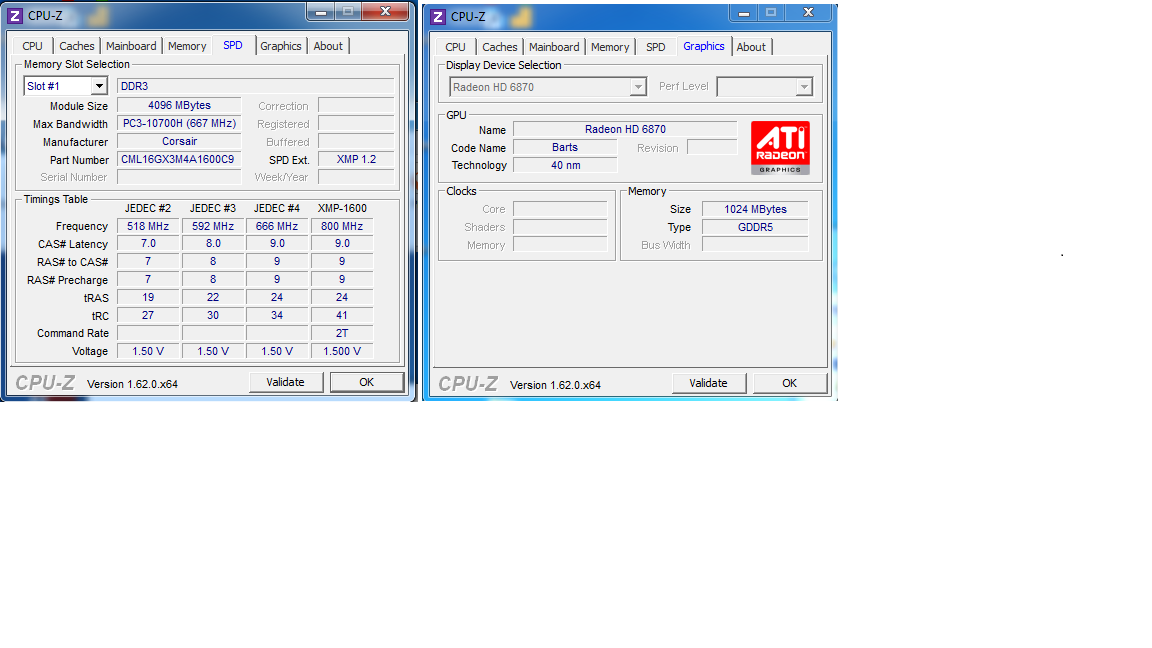Minimize the left CPU-Z window

tap(321, 12)
